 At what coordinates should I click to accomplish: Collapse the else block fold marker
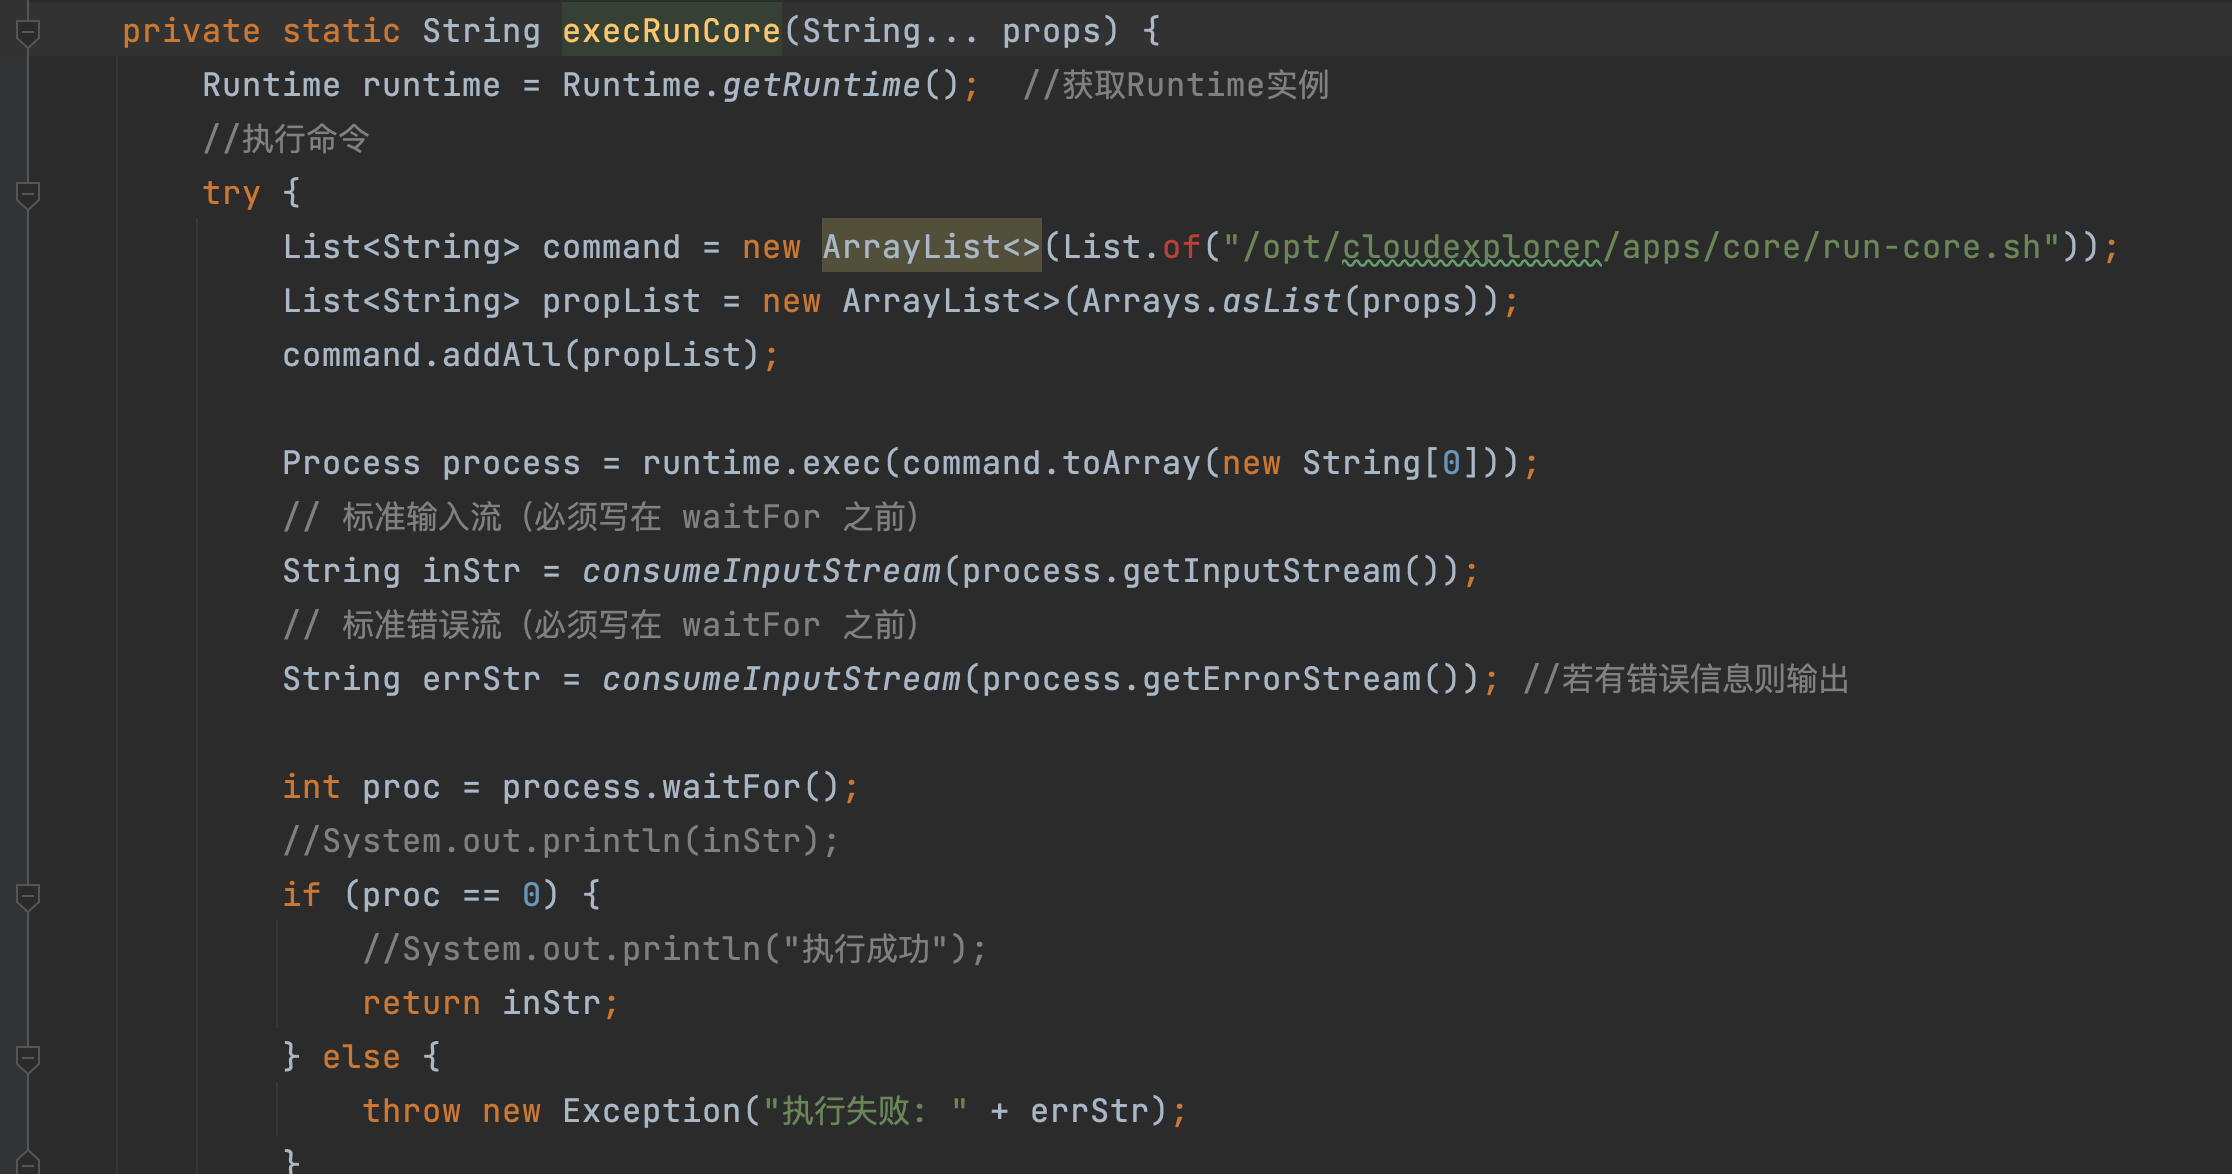coord(28,1058)
